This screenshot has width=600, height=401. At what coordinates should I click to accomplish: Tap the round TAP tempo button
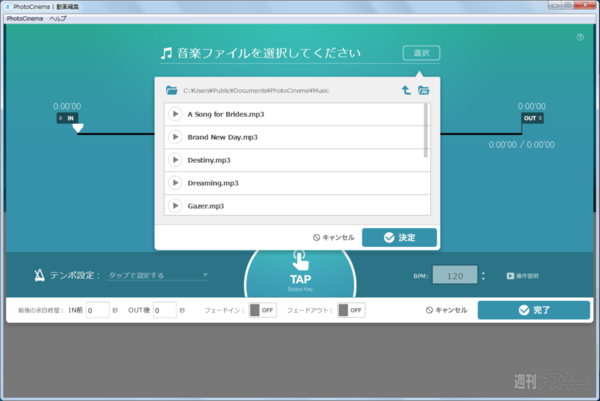300,274
